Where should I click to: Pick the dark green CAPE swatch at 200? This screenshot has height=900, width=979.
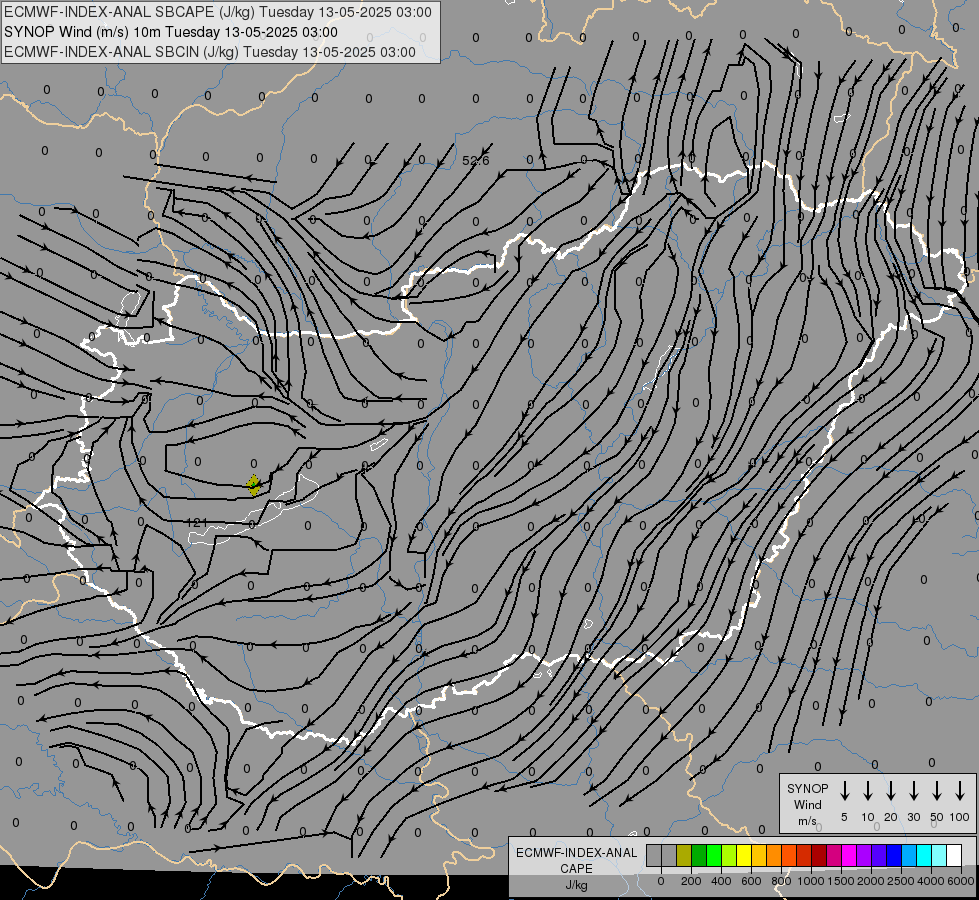[x=699, y=855]
